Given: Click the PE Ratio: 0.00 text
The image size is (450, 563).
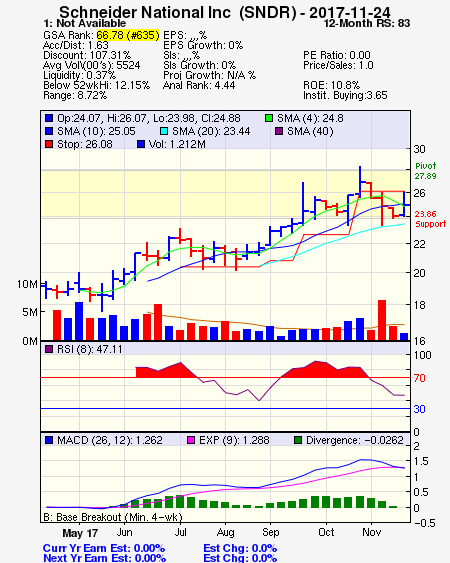Looking at the screenshot, I should 337,55.
